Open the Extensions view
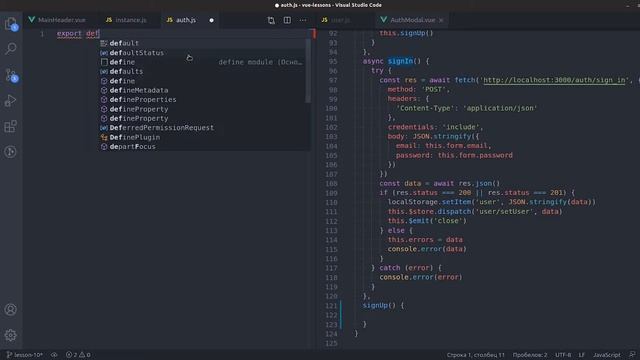Image resolution: width=640 pixels, height=360 pixels. tap(11, 126)
